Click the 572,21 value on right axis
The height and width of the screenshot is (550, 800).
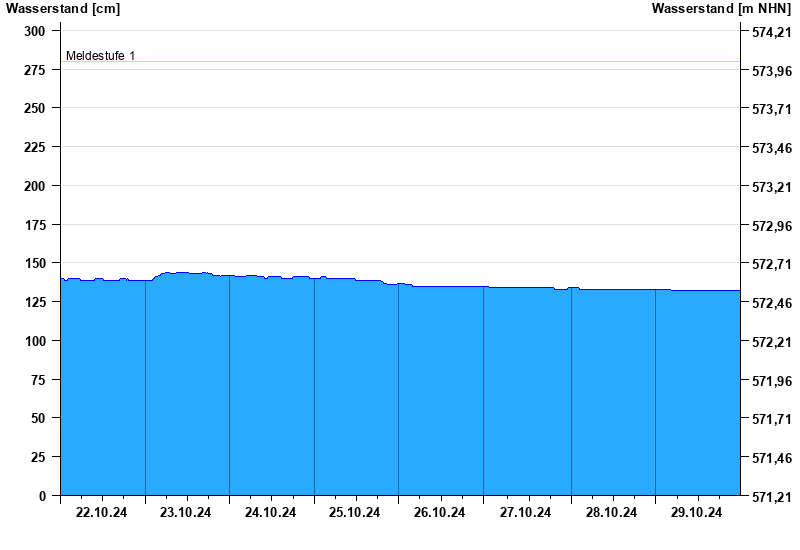(x=772, y=342)
